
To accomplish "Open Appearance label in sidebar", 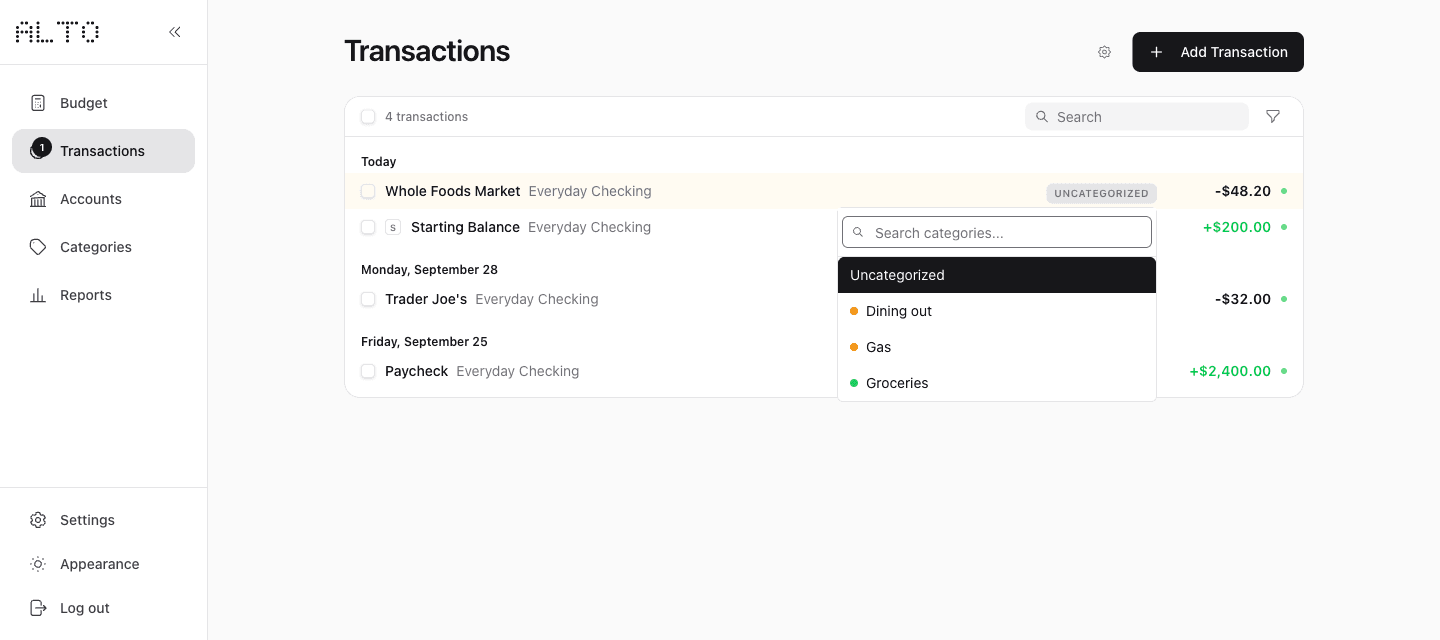I will pos(99,564).
